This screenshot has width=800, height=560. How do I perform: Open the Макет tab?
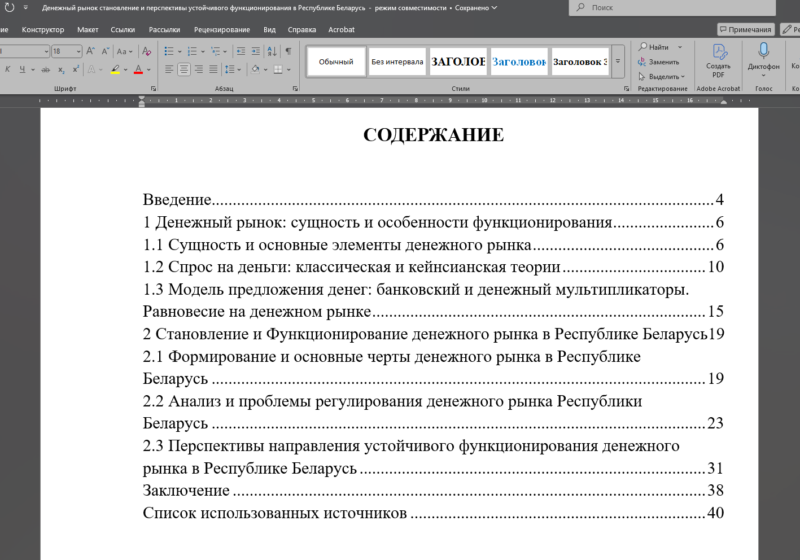click(x=88, y=30)
